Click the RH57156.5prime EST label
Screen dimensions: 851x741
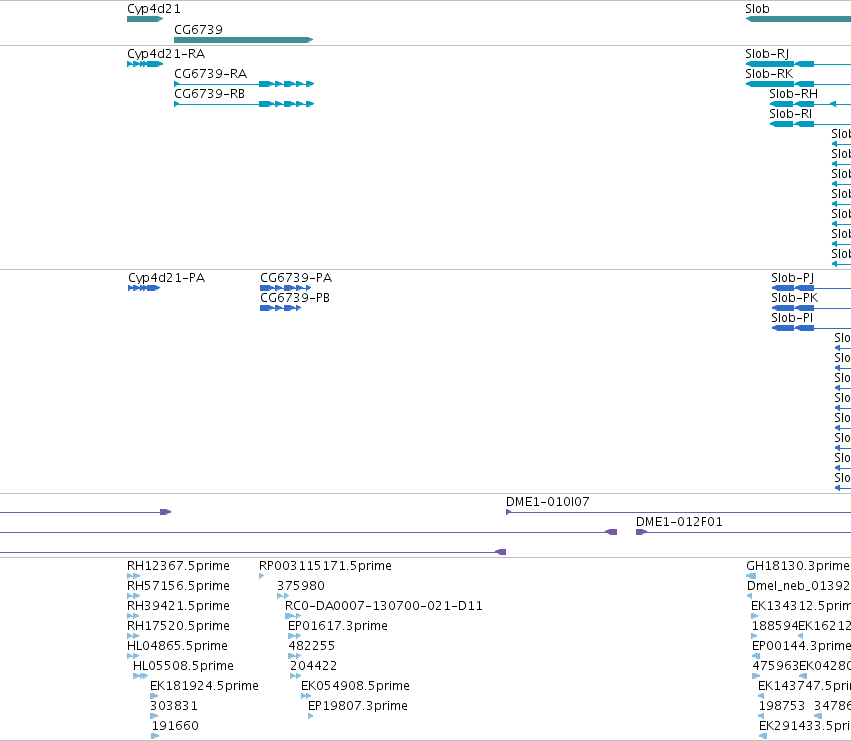[178, 586]
